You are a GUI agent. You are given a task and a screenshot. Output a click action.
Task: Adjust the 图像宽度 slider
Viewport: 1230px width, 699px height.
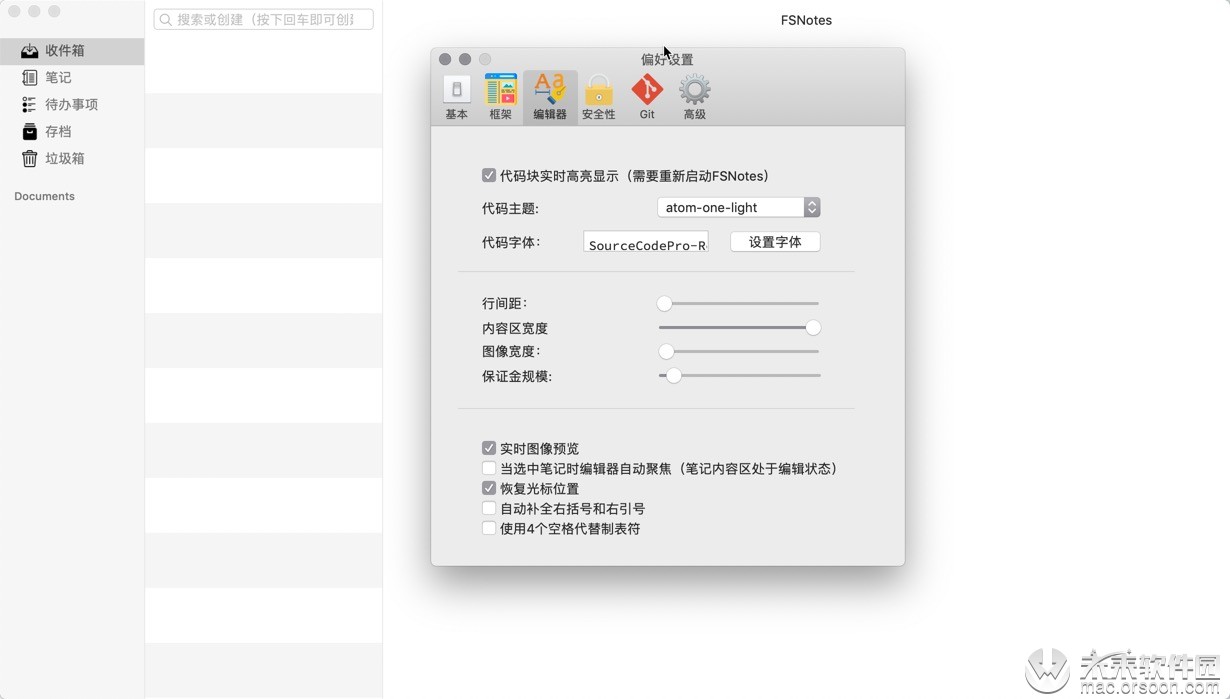[x=739, y=351]
